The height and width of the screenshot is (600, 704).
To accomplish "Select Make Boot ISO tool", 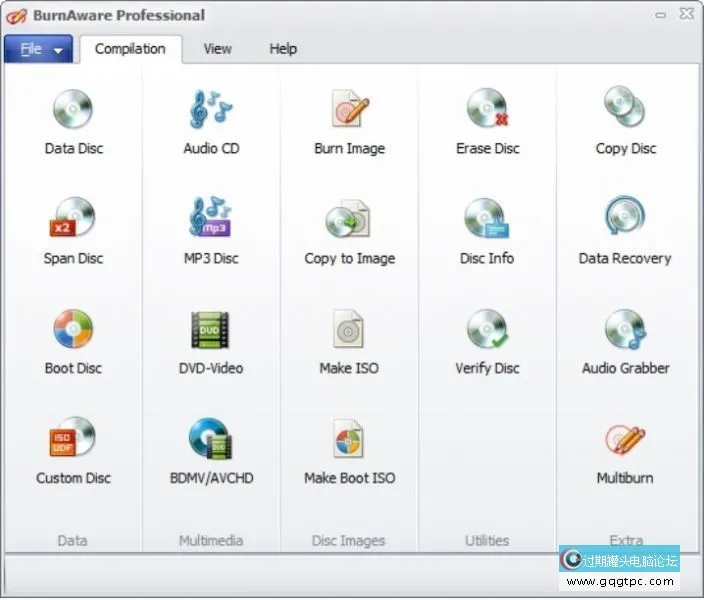I will (x=349, y=451).
